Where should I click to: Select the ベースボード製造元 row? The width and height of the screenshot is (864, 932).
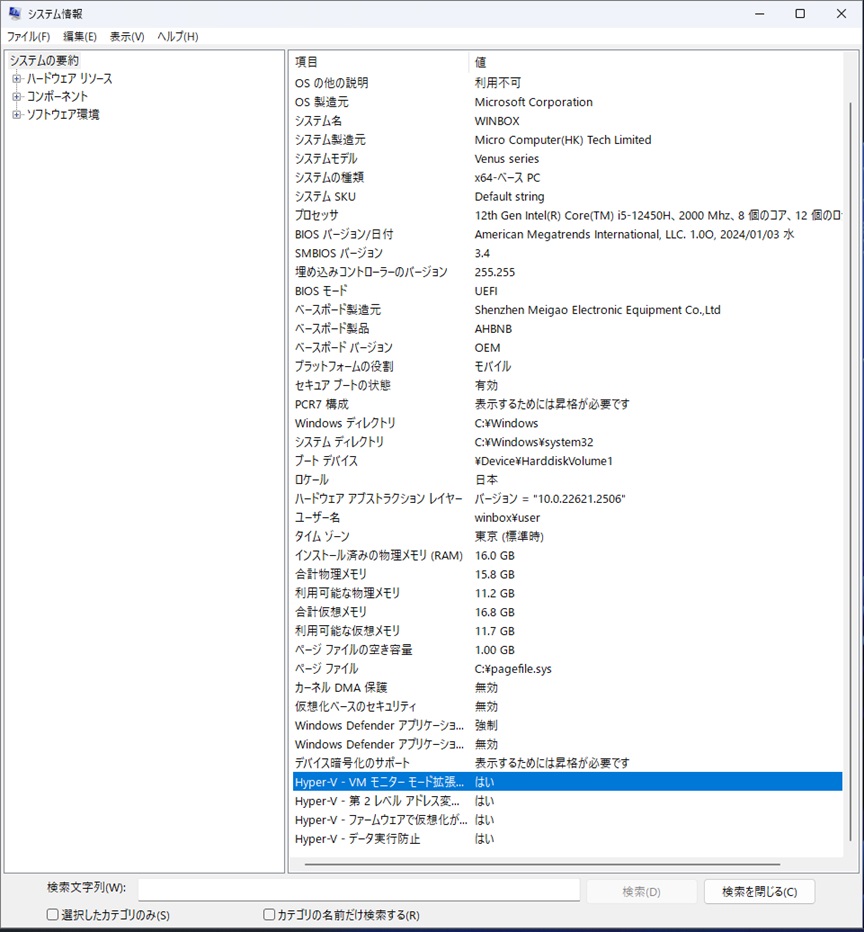click(567, 310)
